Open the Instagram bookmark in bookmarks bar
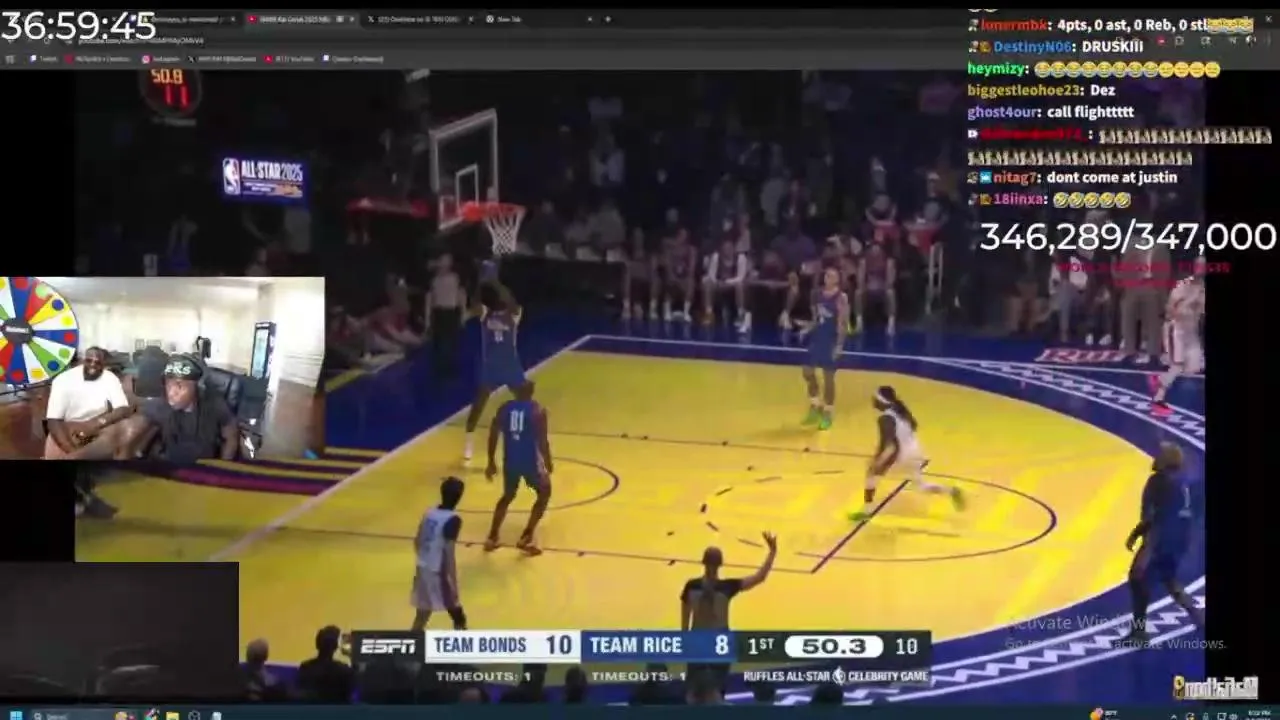 click(x=162, y=59)
